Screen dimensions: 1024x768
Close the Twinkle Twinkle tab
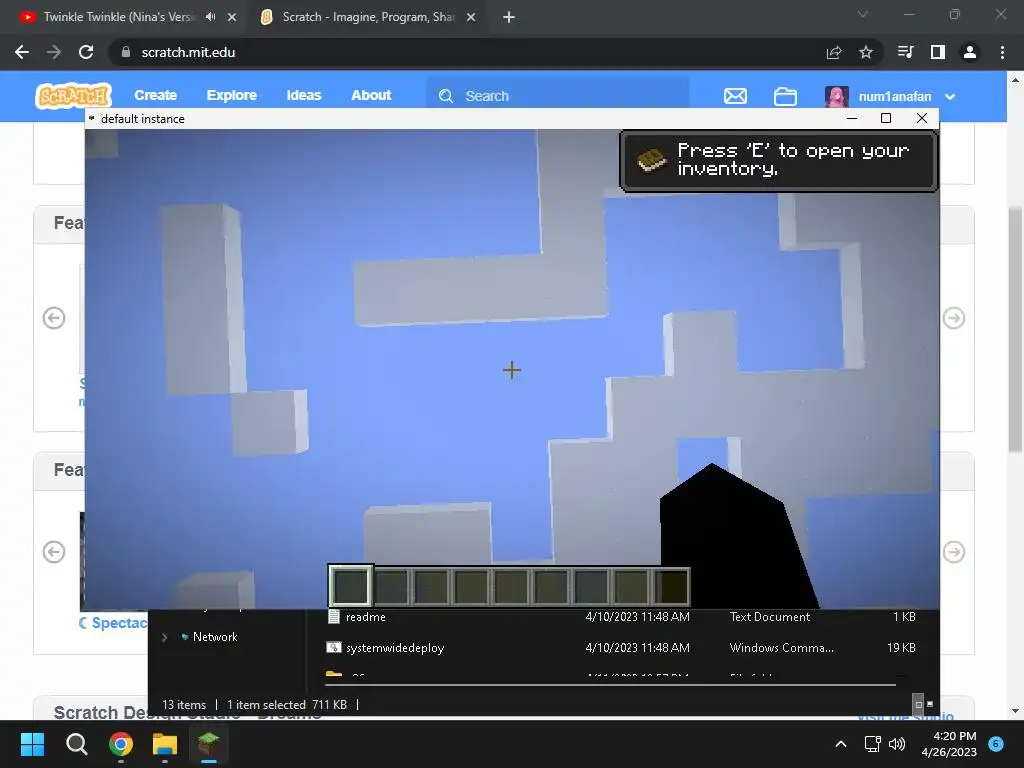pyautogui.click(x=232, y=17)
